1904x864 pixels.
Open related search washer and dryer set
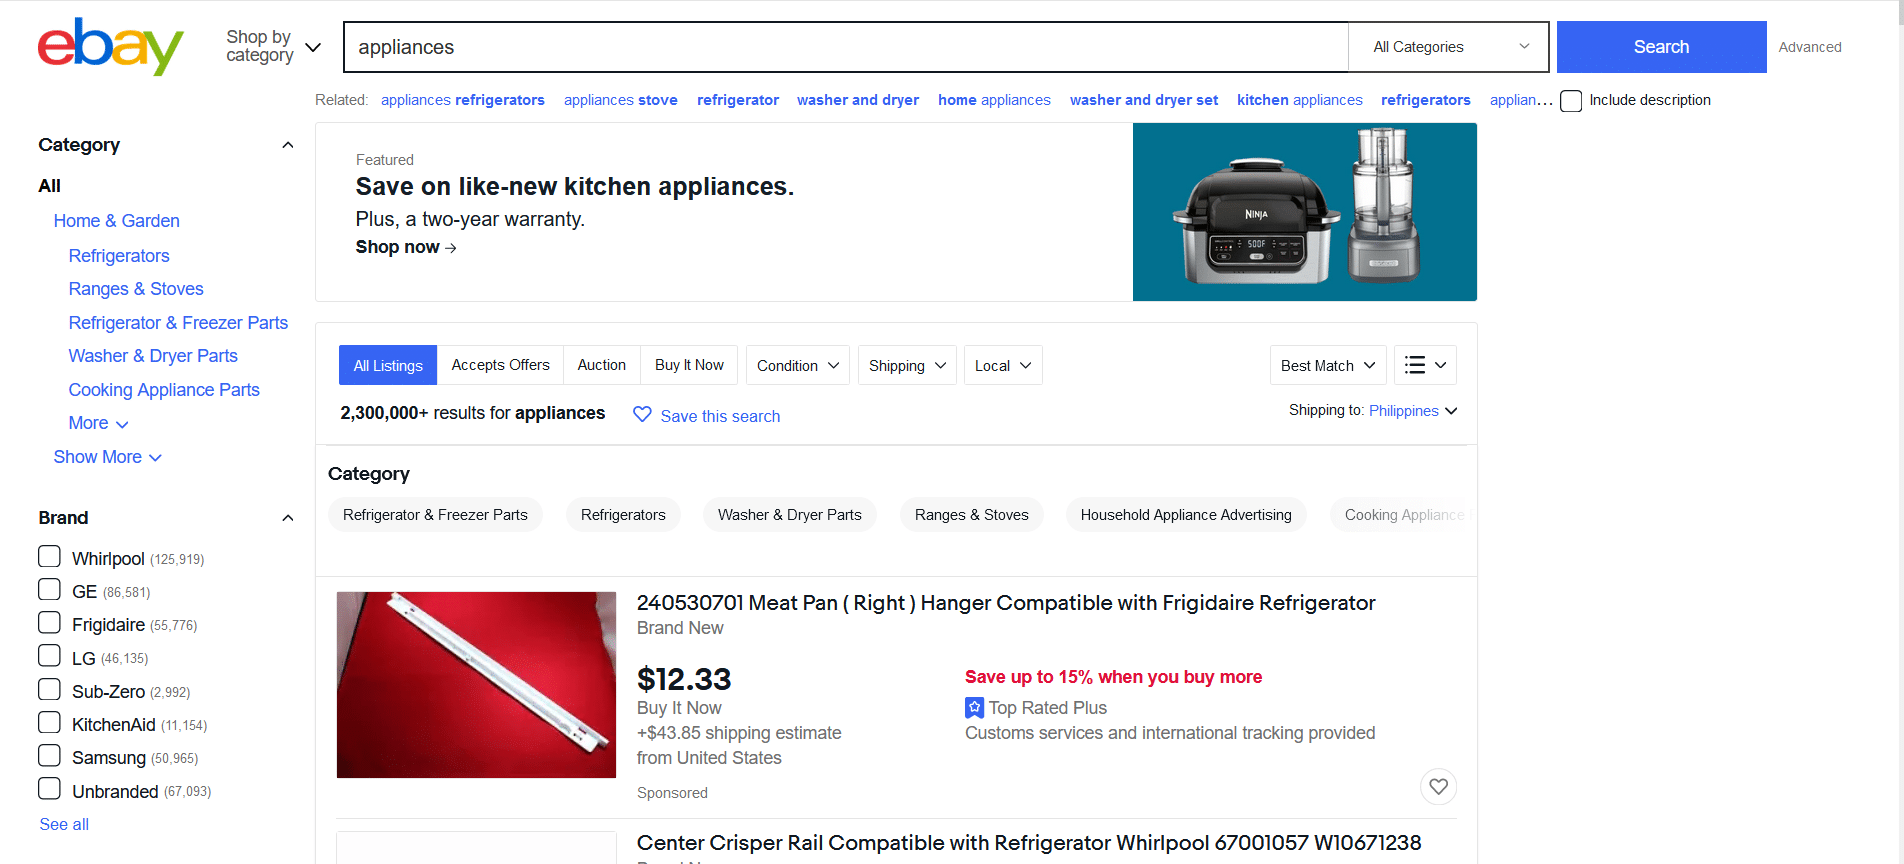1143,100
